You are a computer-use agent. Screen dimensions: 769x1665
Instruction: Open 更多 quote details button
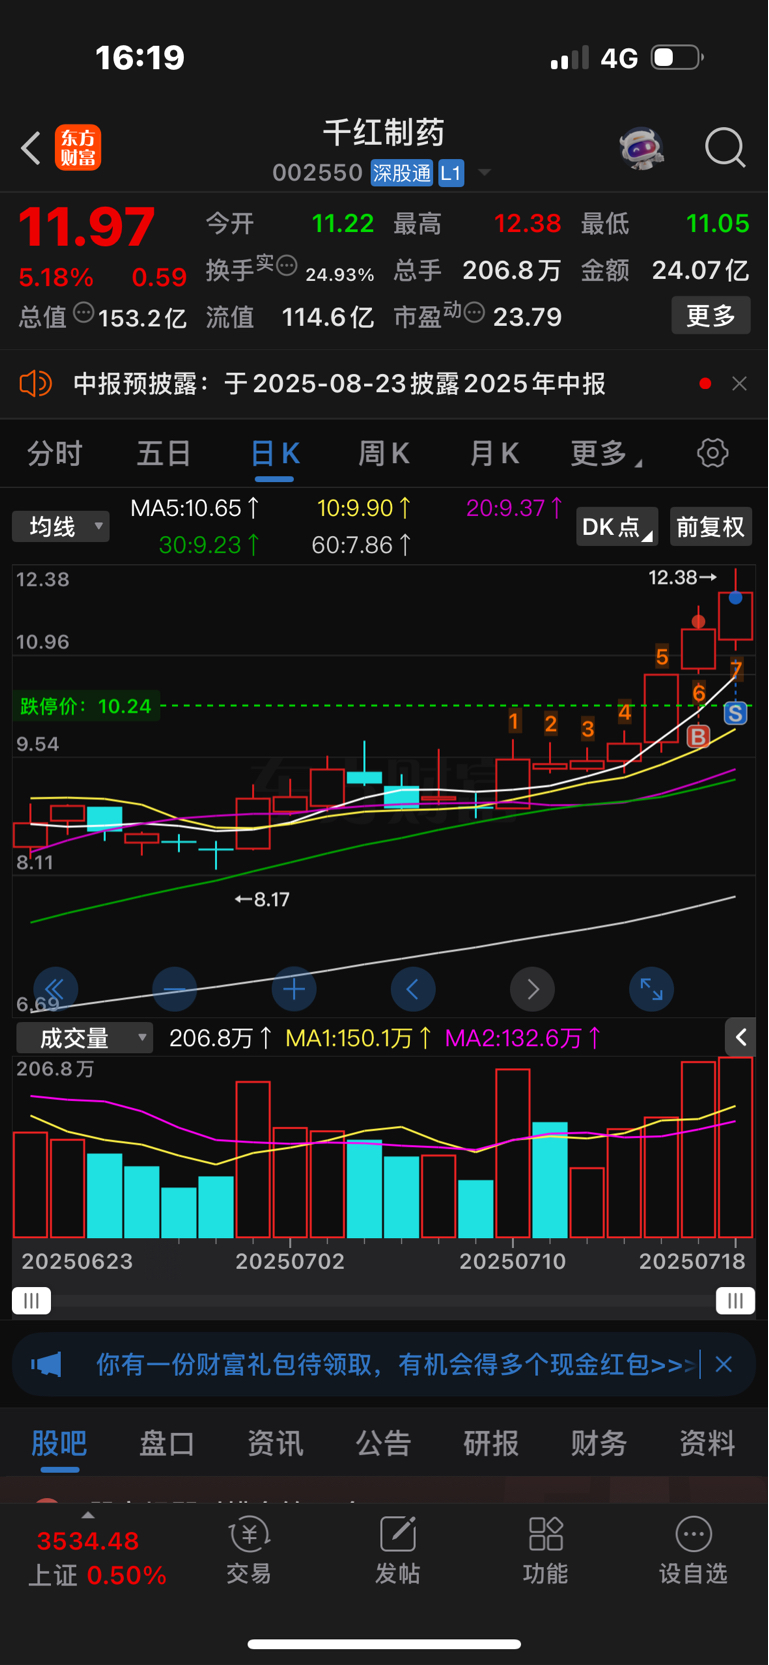pos(711,316)
